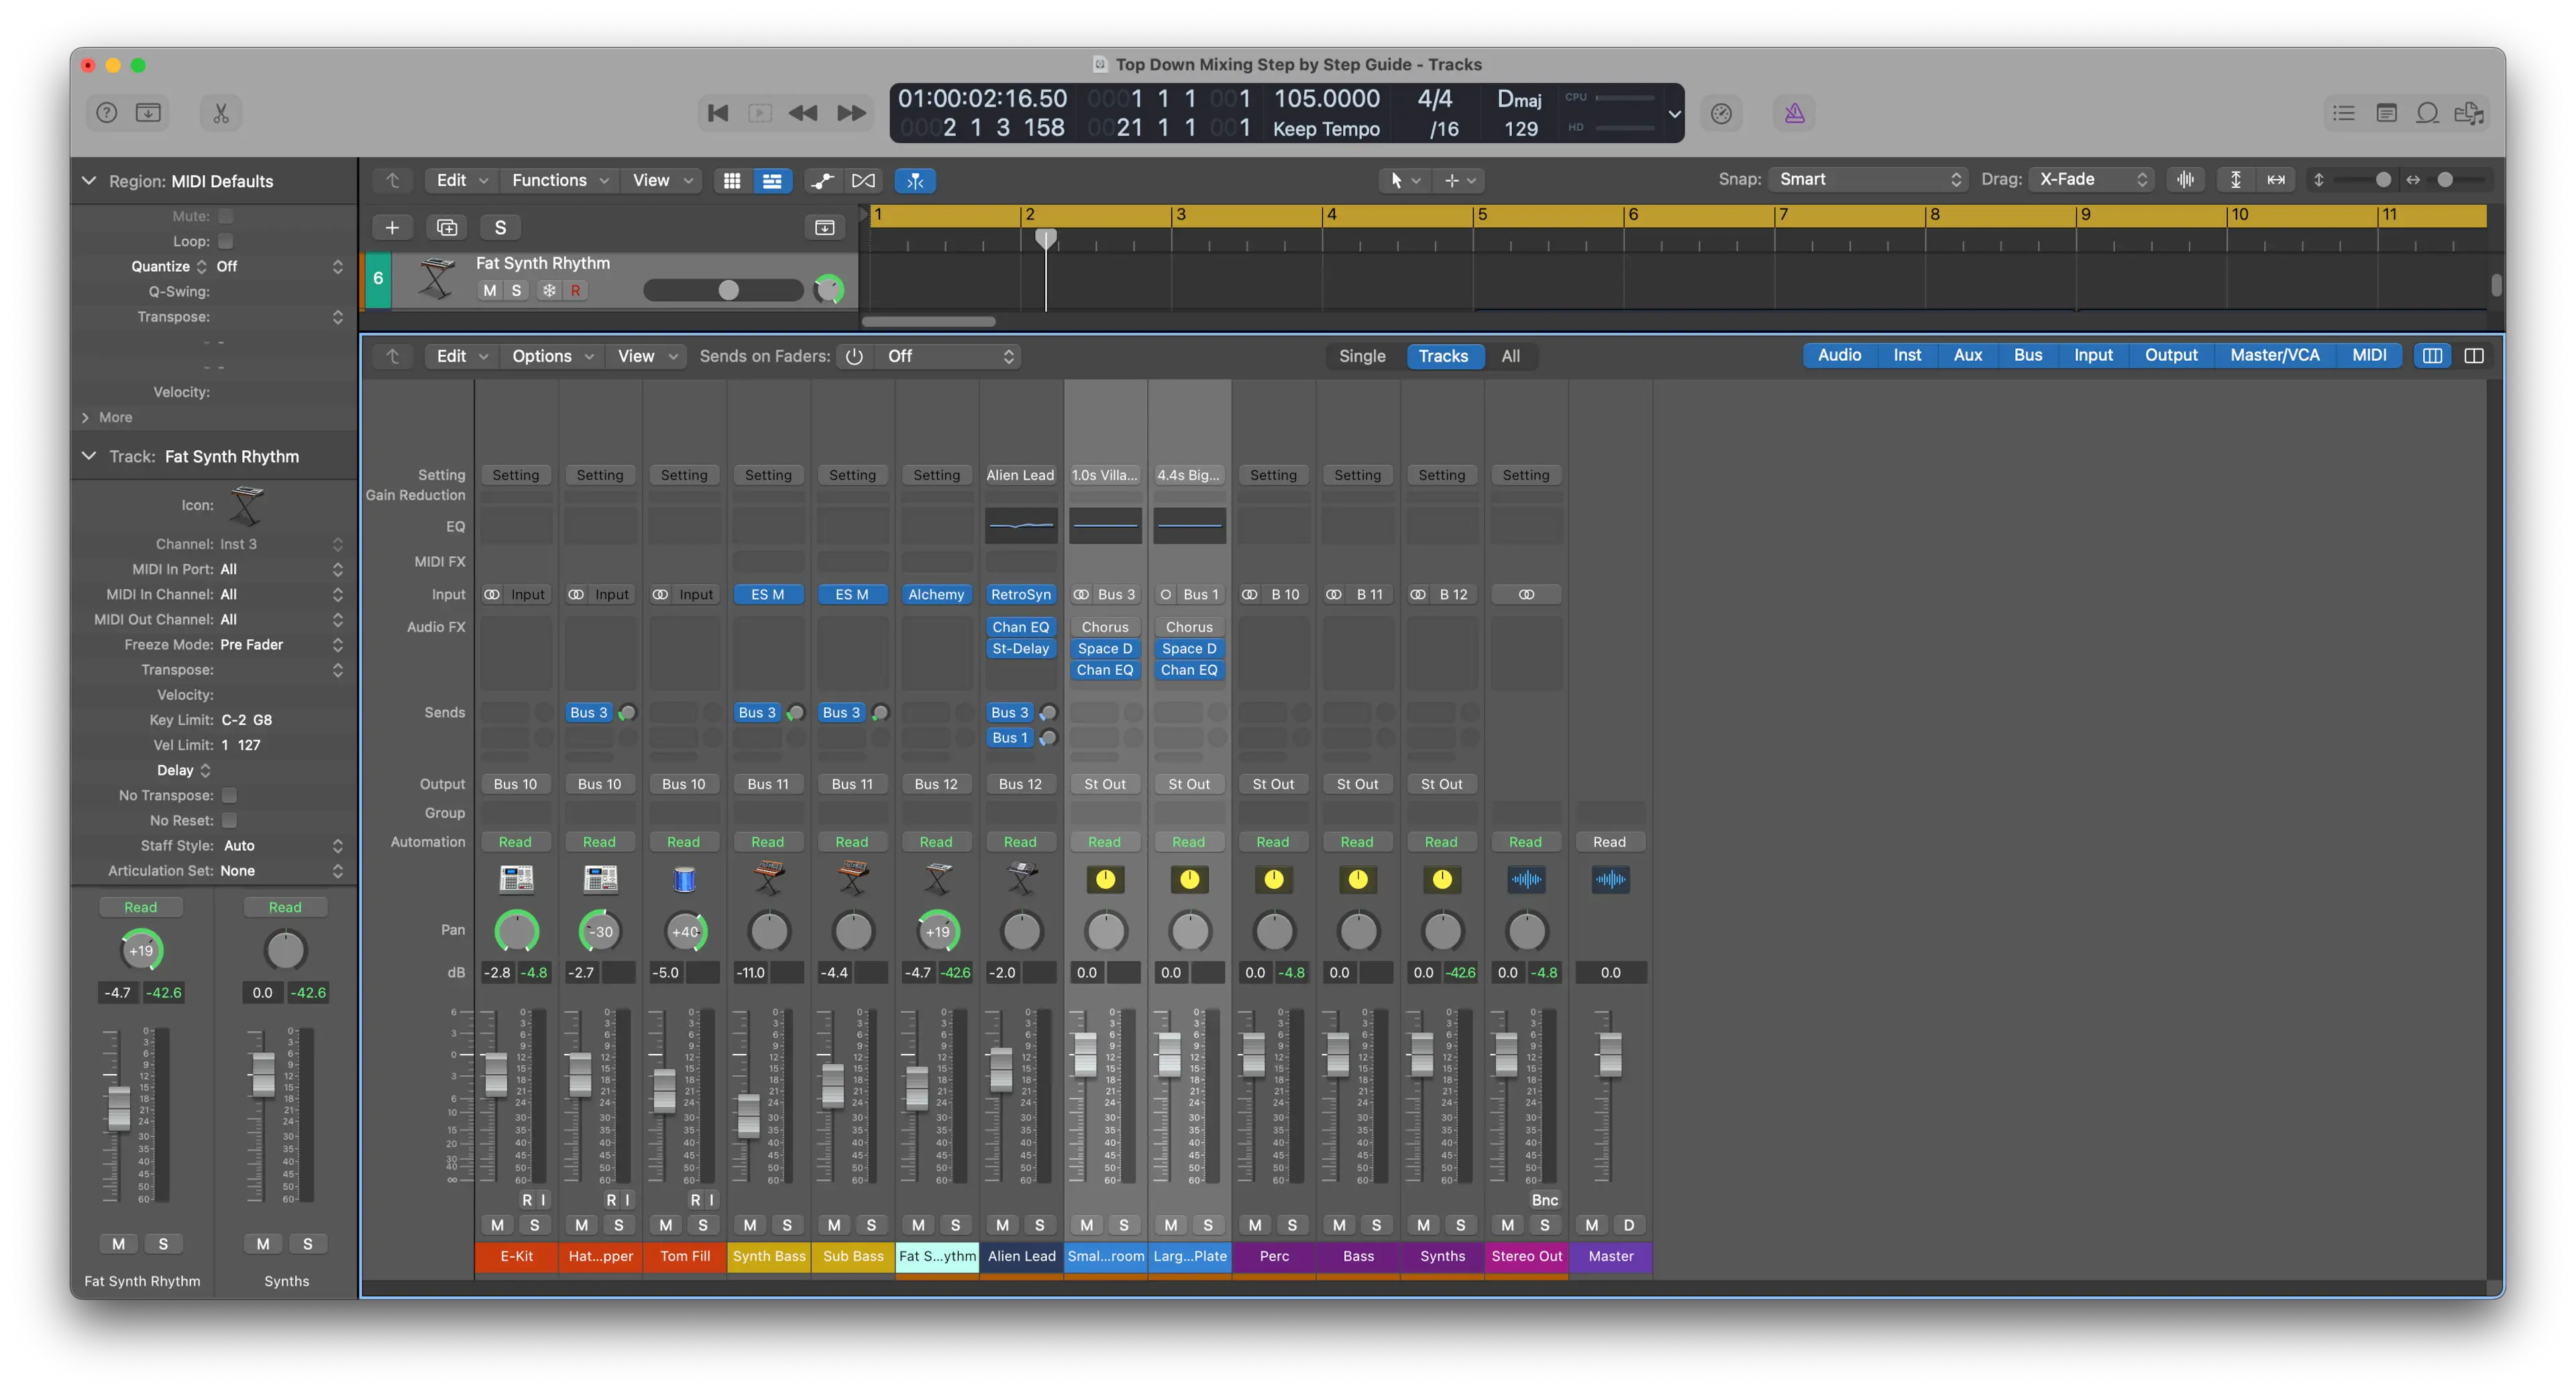Enable the No Transpose checkbox in the Track inspector
This screenshot has height=1392, width=2576.
229,795
